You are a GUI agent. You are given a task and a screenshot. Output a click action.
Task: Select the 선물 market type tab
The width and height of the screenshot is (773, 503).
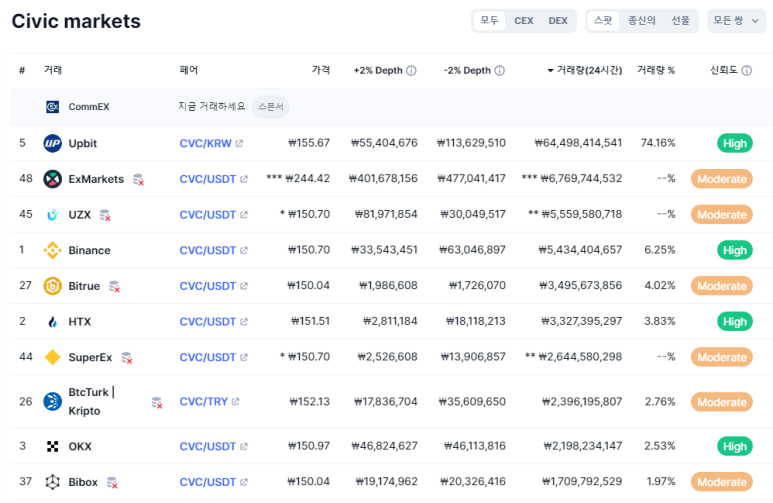680,21
